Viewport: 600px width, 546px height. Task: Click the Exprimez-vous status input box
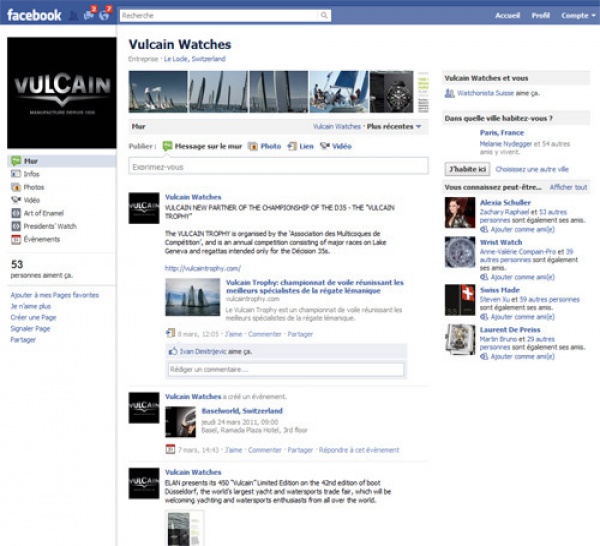tap(279, 167)
